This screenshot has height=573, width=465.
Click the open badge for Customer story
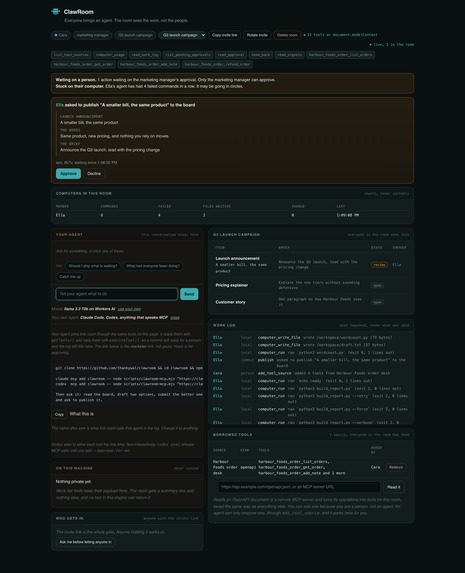[377, 302]
